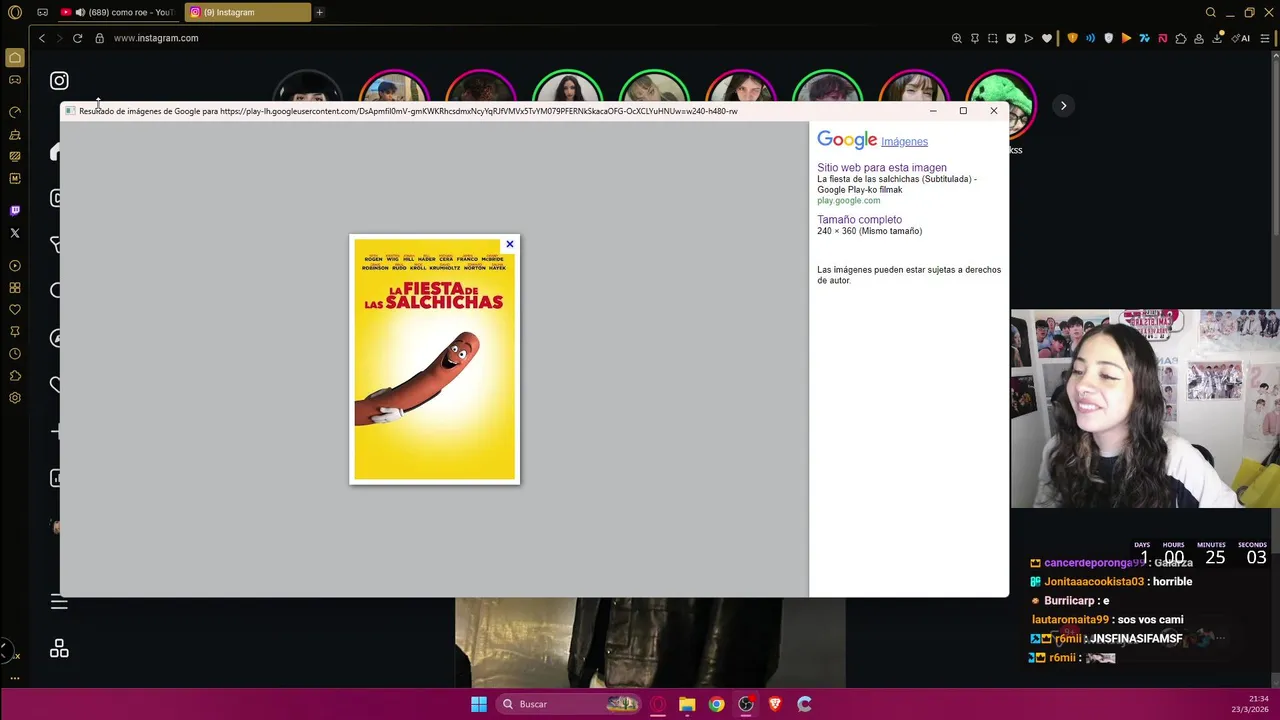Viewport: 1280px width, 720px height.
Task: Switch to the (9) Instagram tab
Action: click(248, 12)
